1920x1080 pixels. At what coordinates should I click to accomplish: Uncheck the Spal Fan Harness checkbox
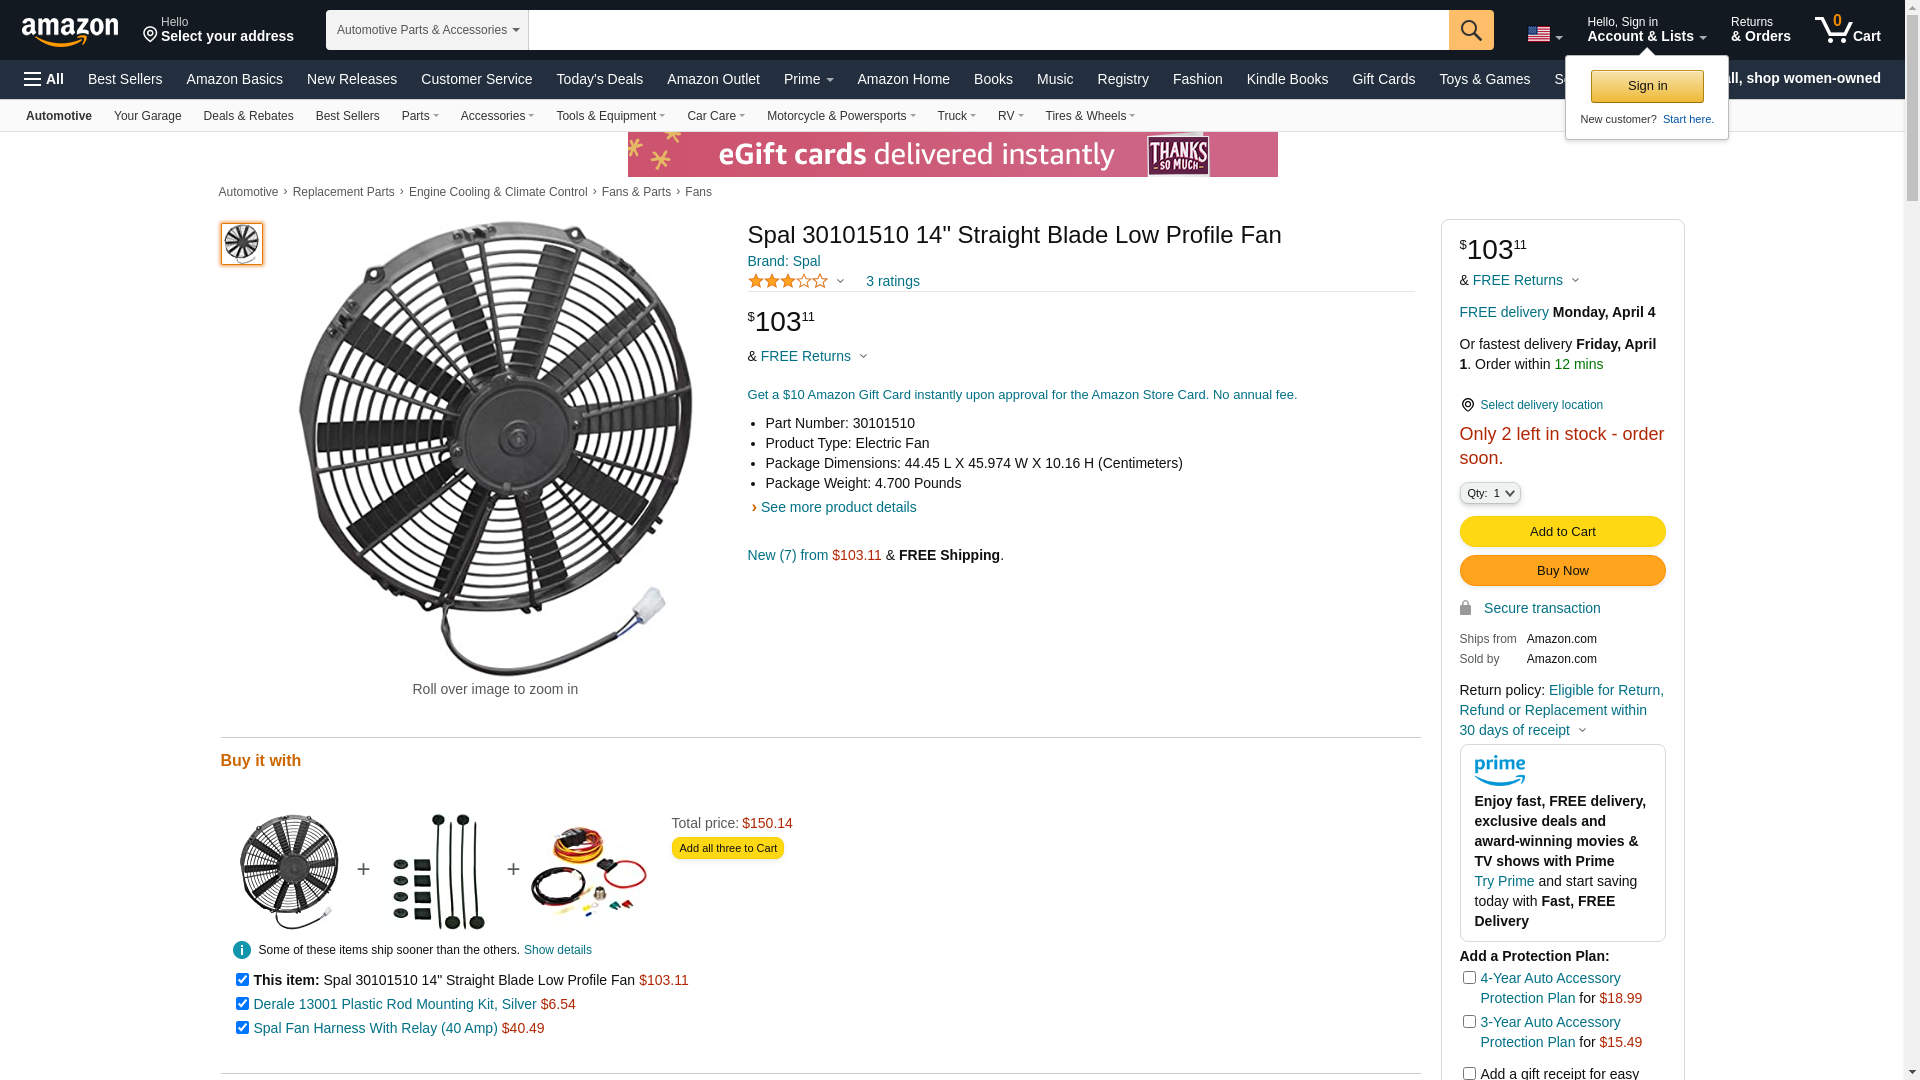(242, 1028)
